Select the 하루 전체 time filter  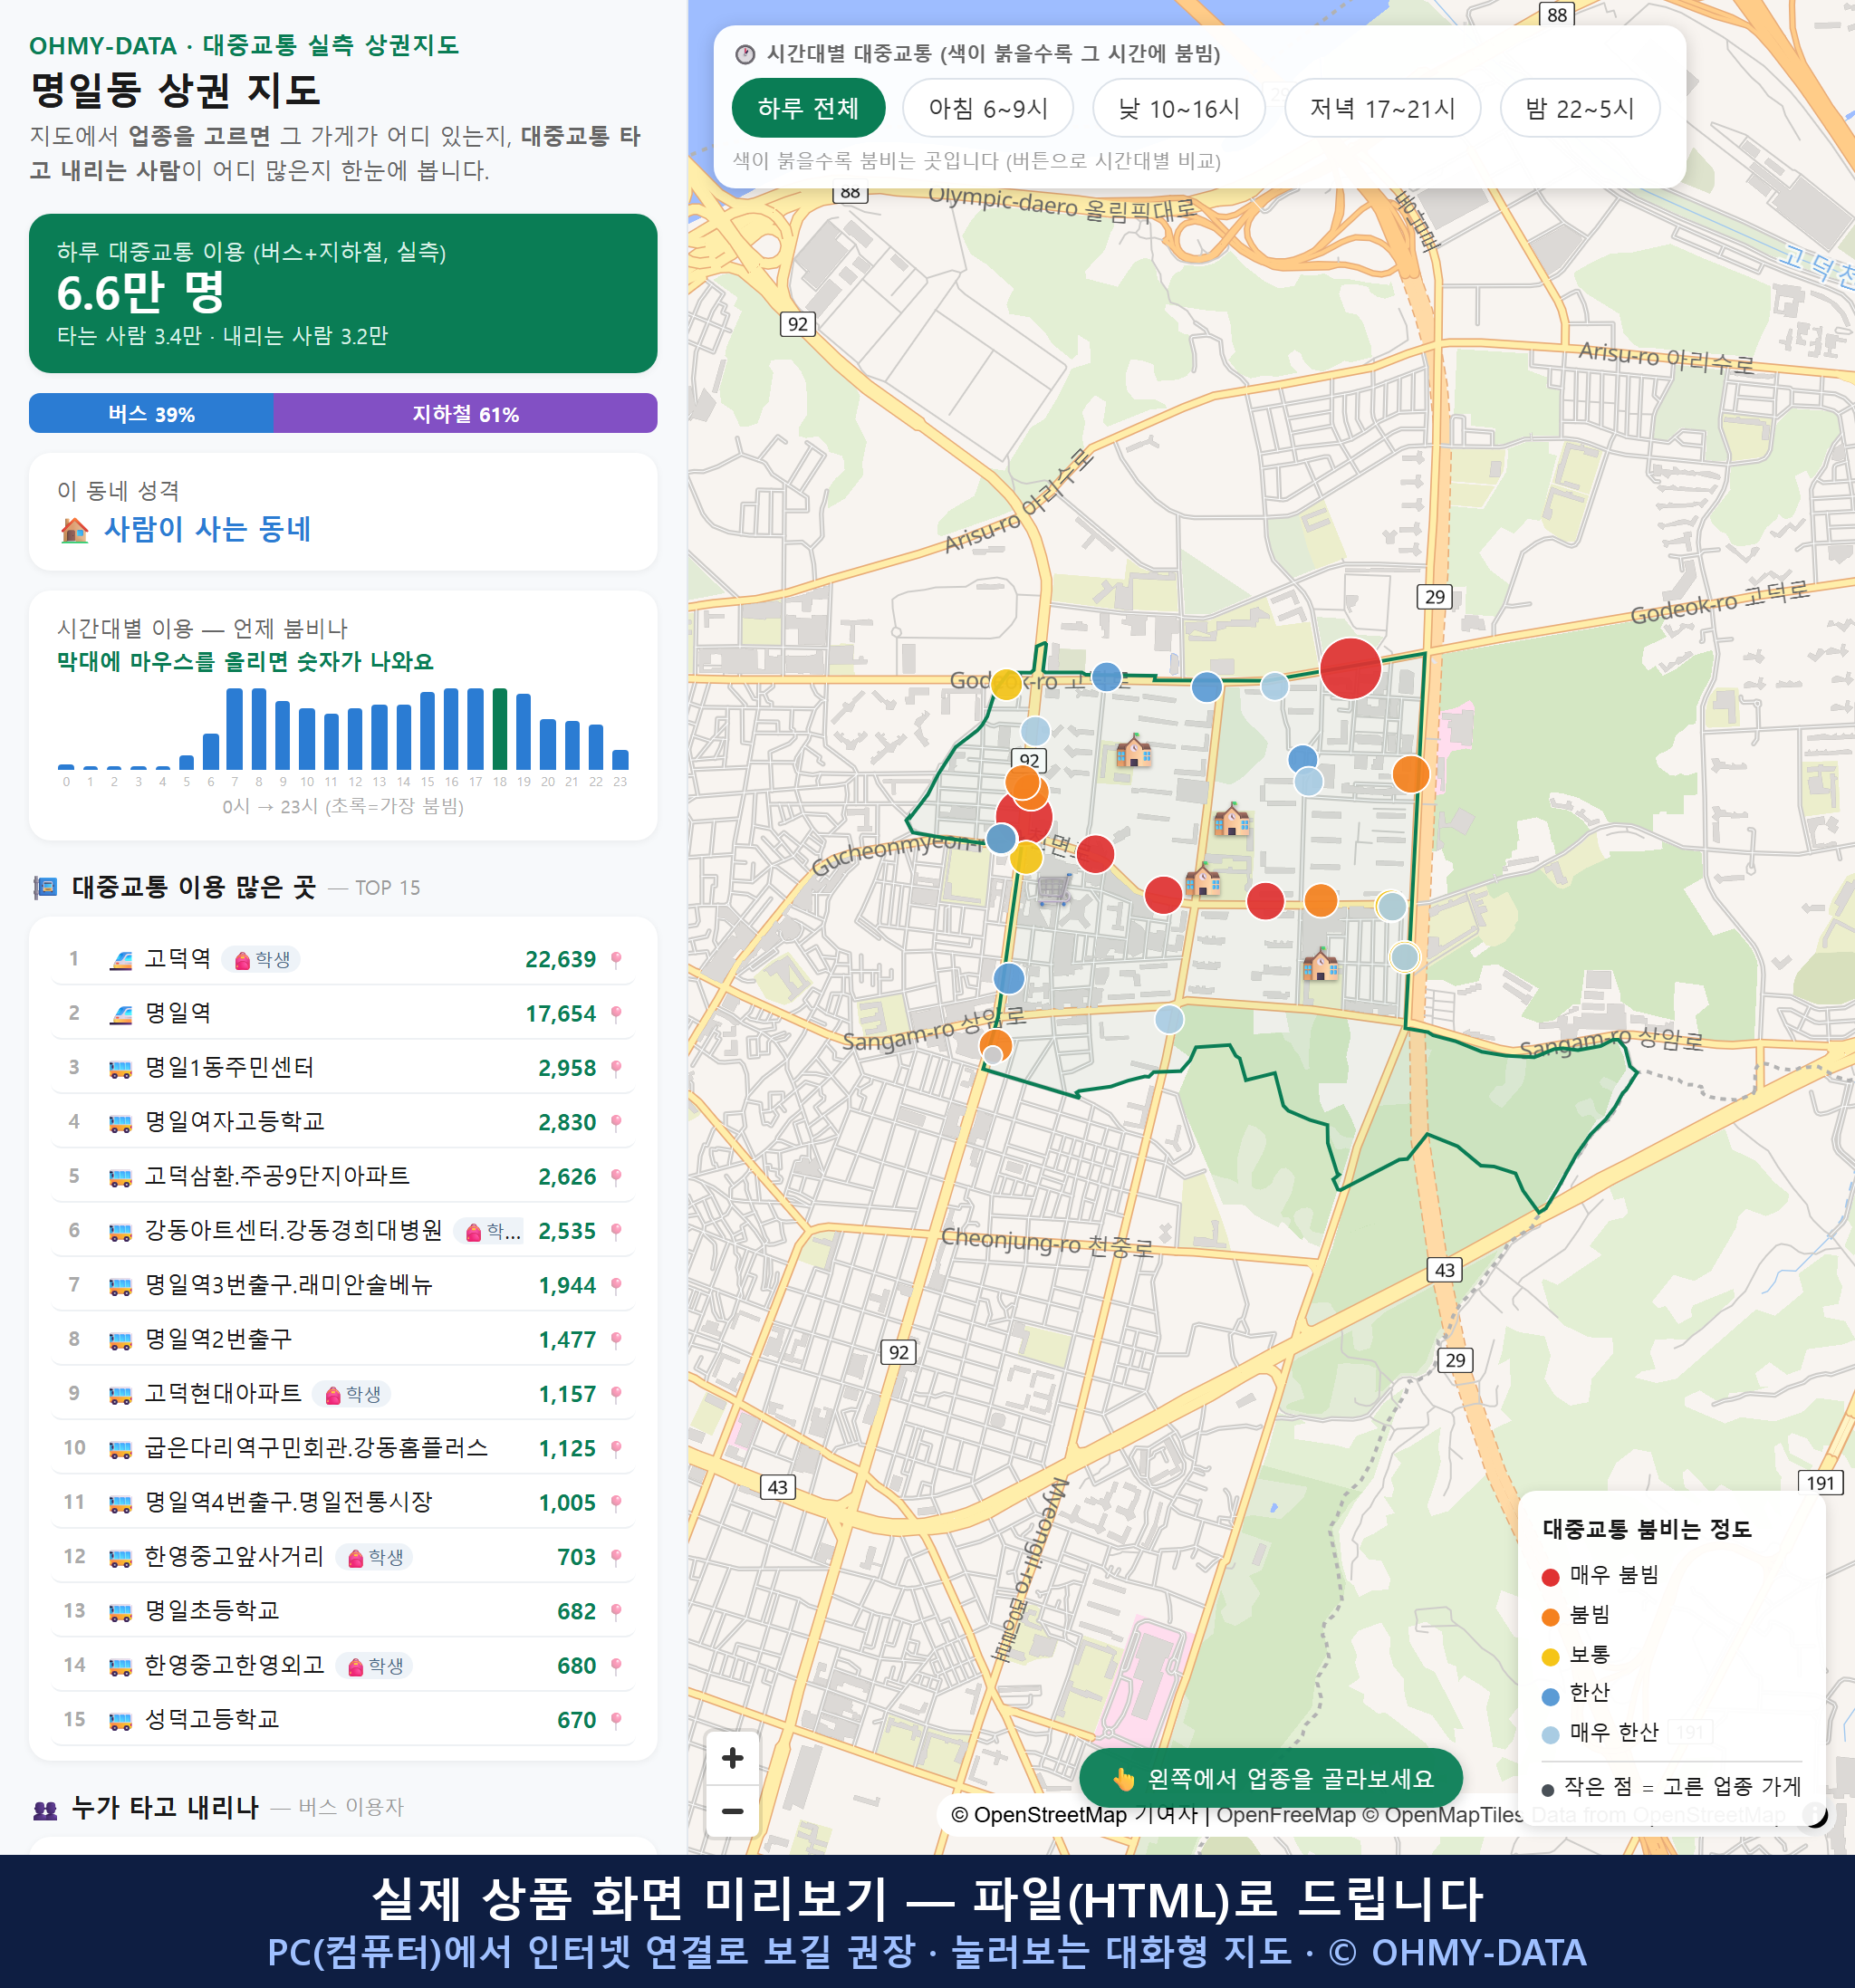pos(808,108)
